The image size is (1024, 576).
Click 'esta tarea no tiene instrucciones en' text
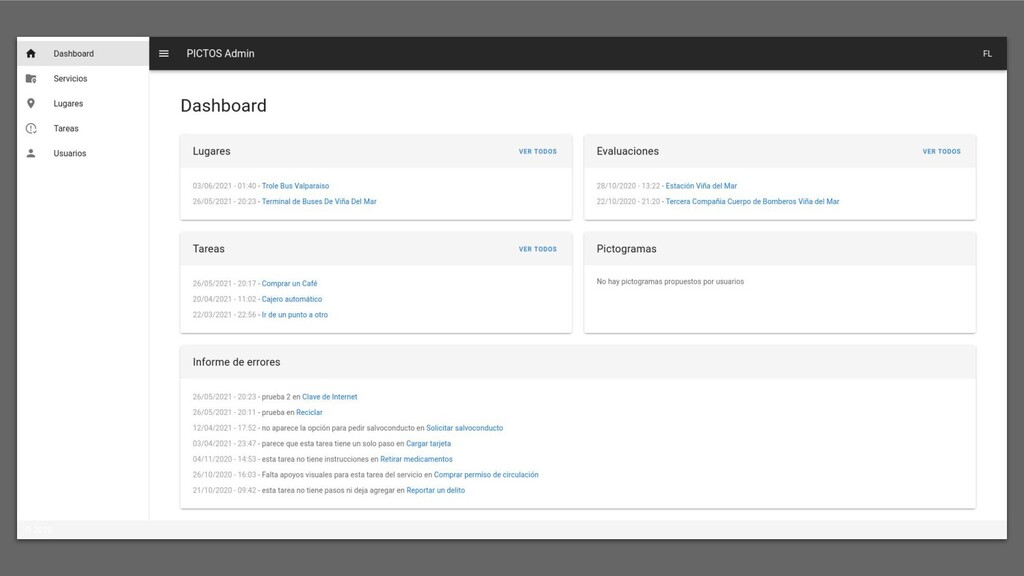point(320,460)
